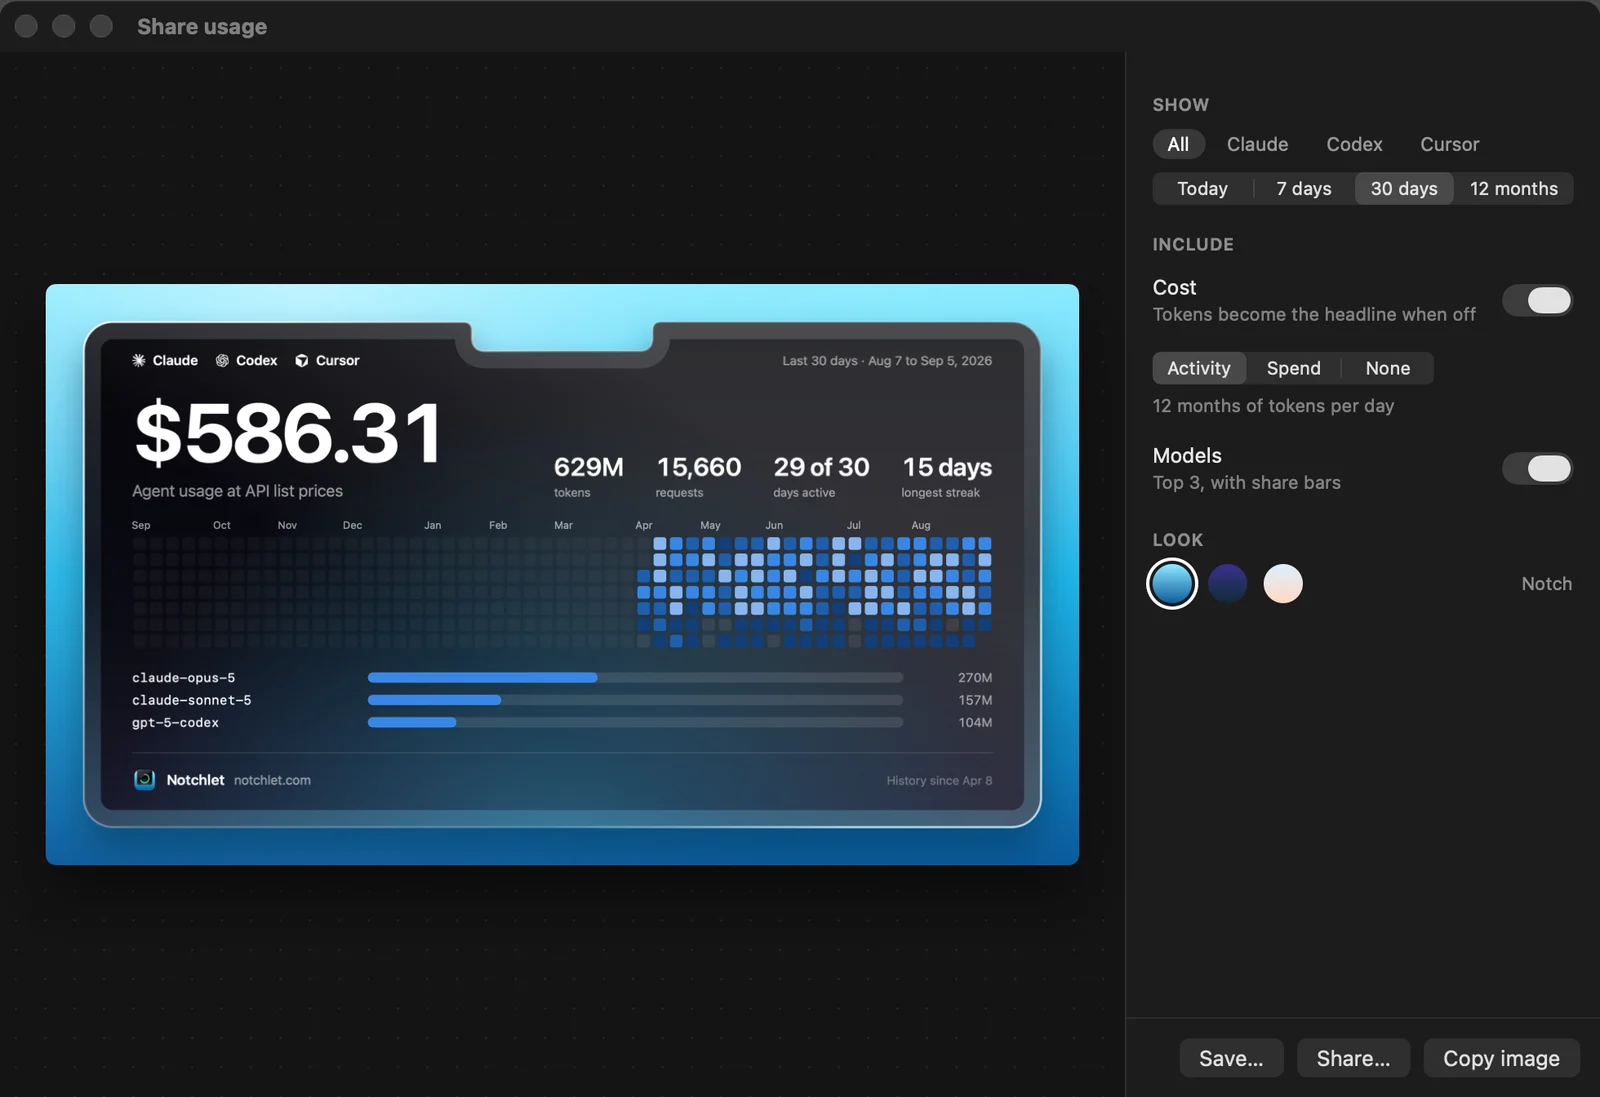Screen dimensions: 1600x1097
Task: Filter usage to Claude only
Action: click(x=1257, y=144)
